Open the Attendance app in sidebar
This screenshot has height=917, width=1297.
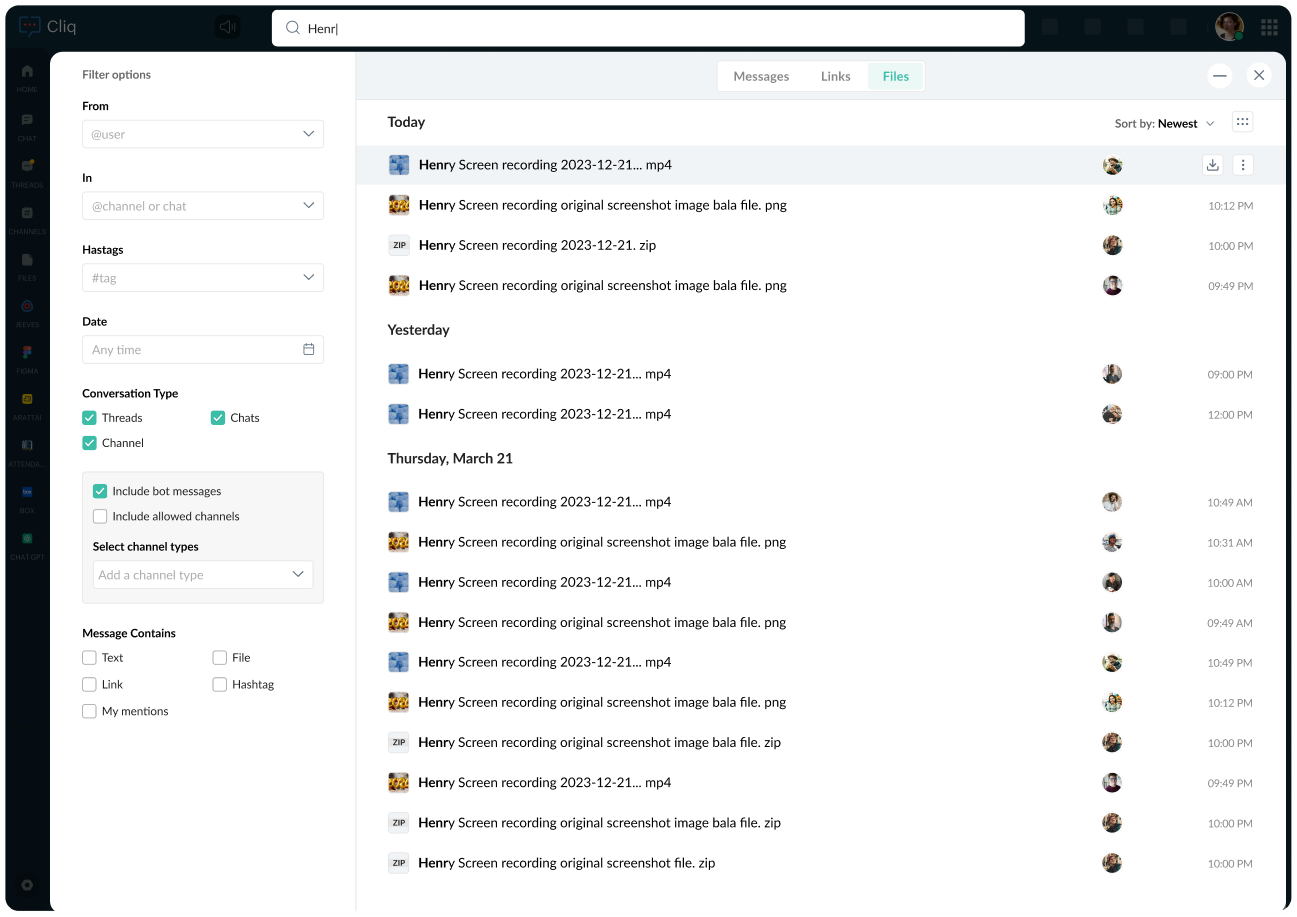coord(27,451)
